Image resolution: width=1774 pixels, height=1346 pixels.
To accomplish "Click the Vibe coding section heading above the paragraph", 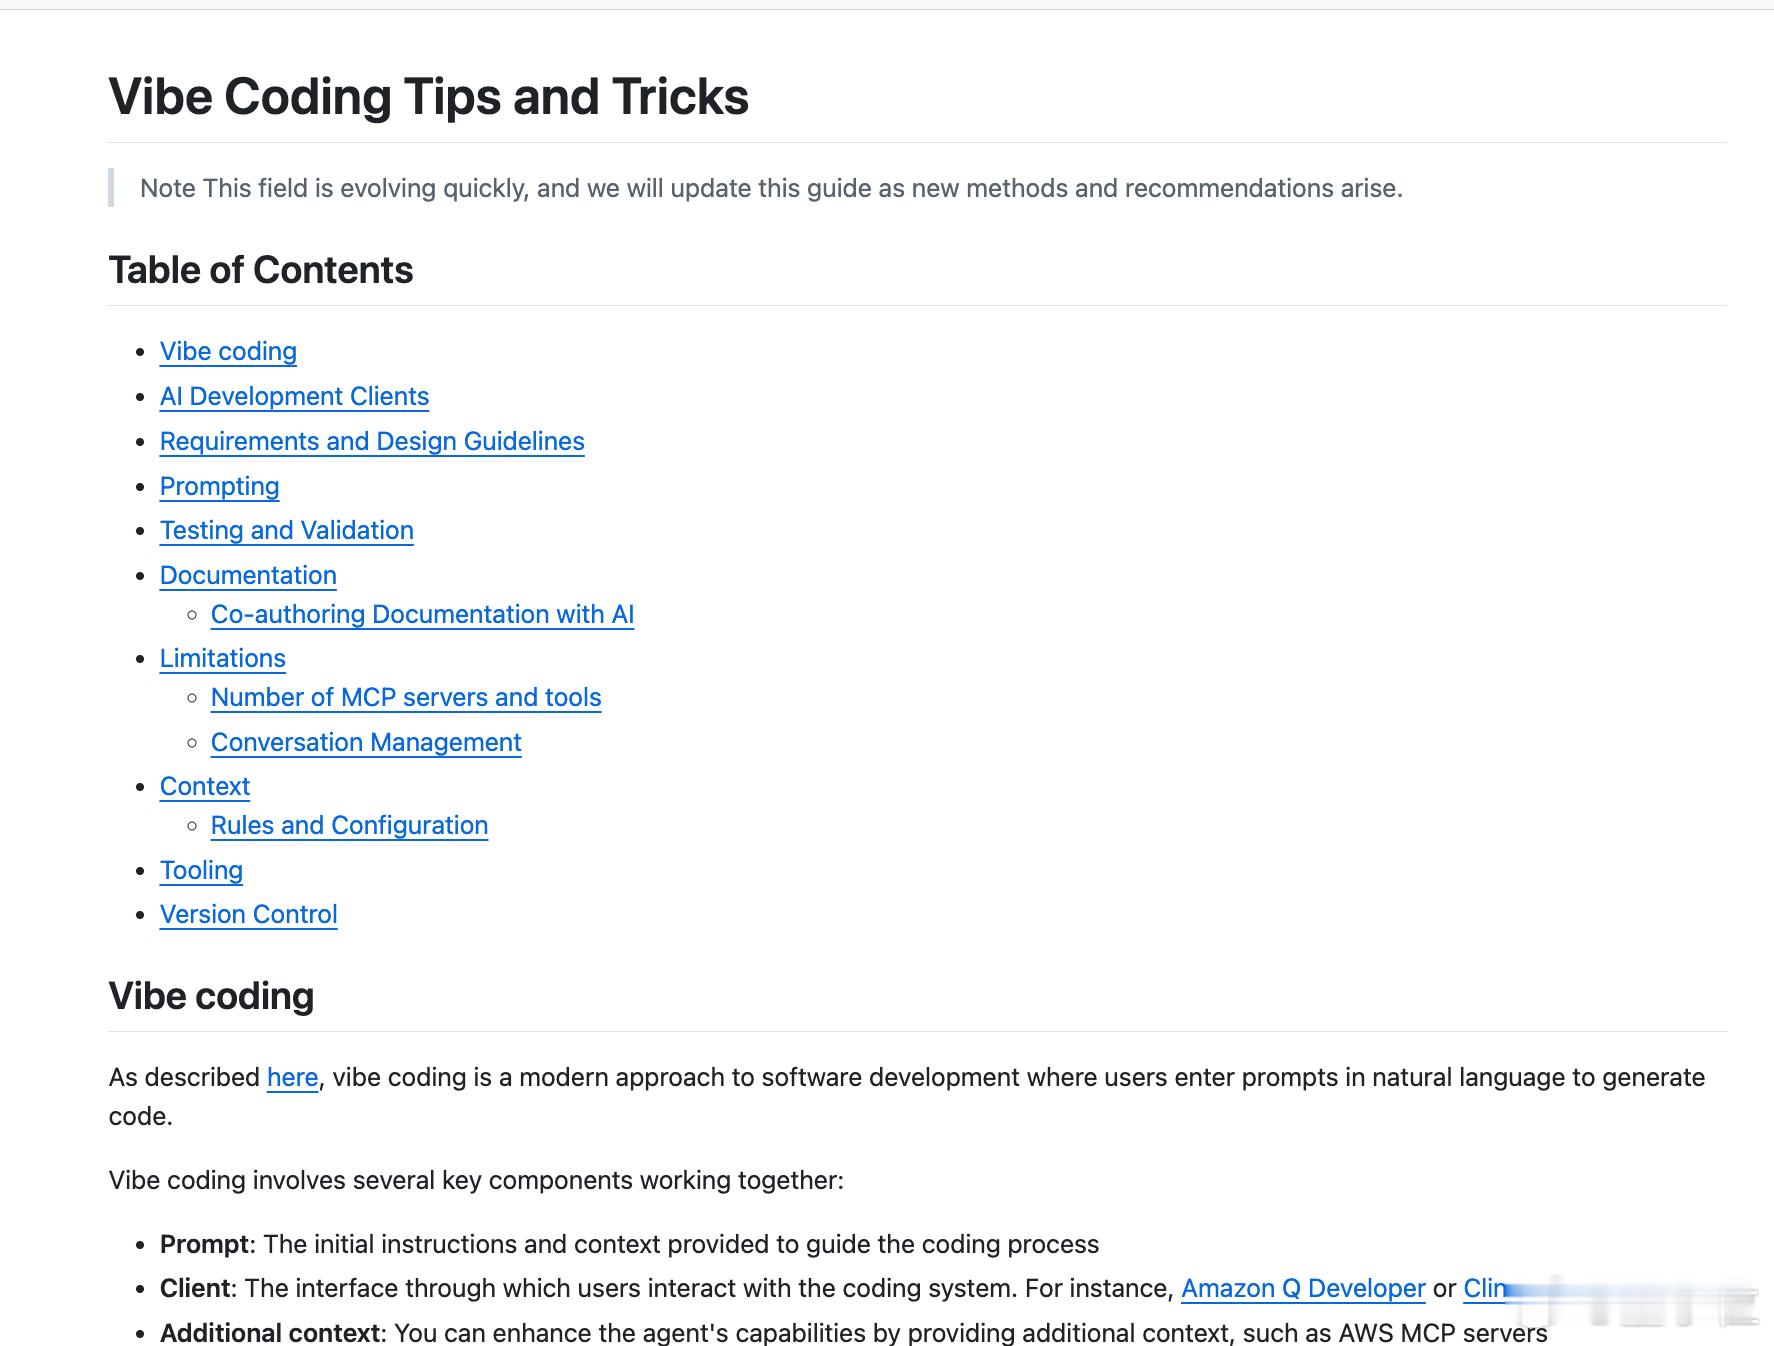I will (211, 996).
